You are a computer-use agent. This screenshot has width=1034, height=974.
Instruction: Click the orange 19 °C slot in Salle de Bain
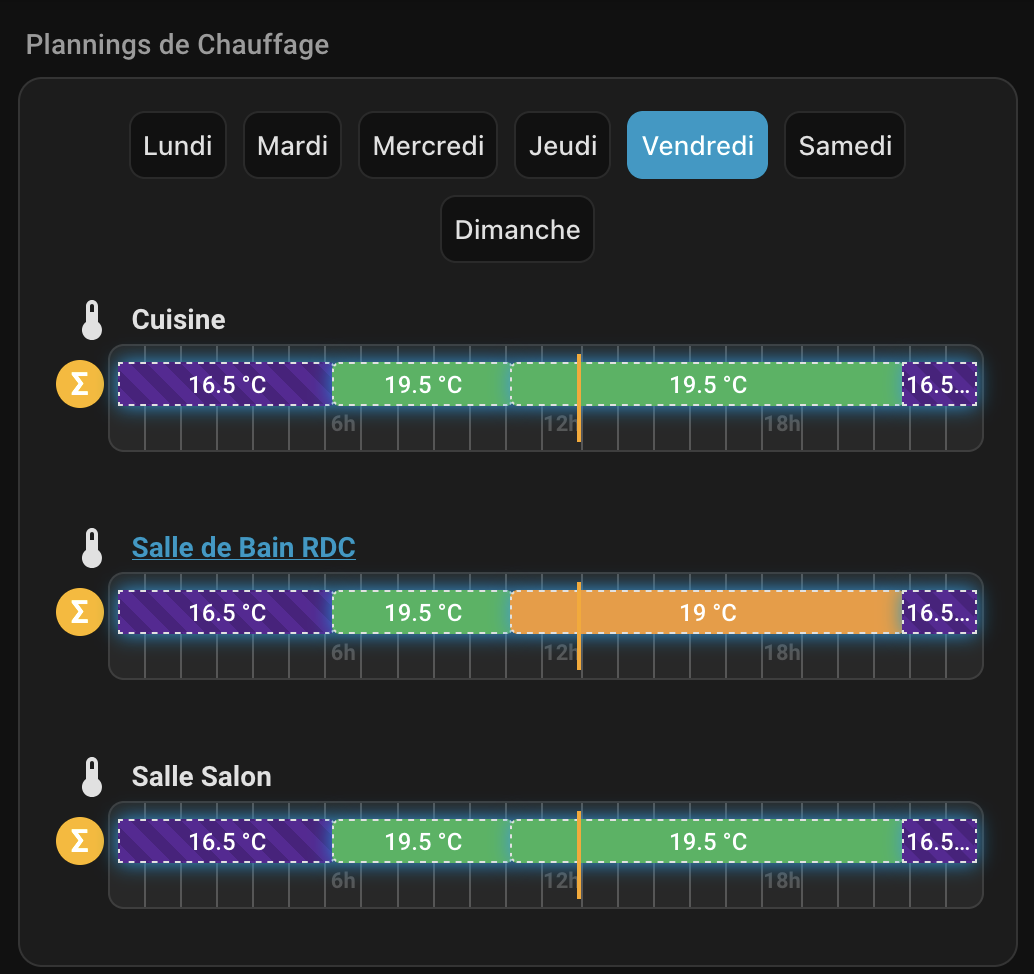tap(707, 613)
